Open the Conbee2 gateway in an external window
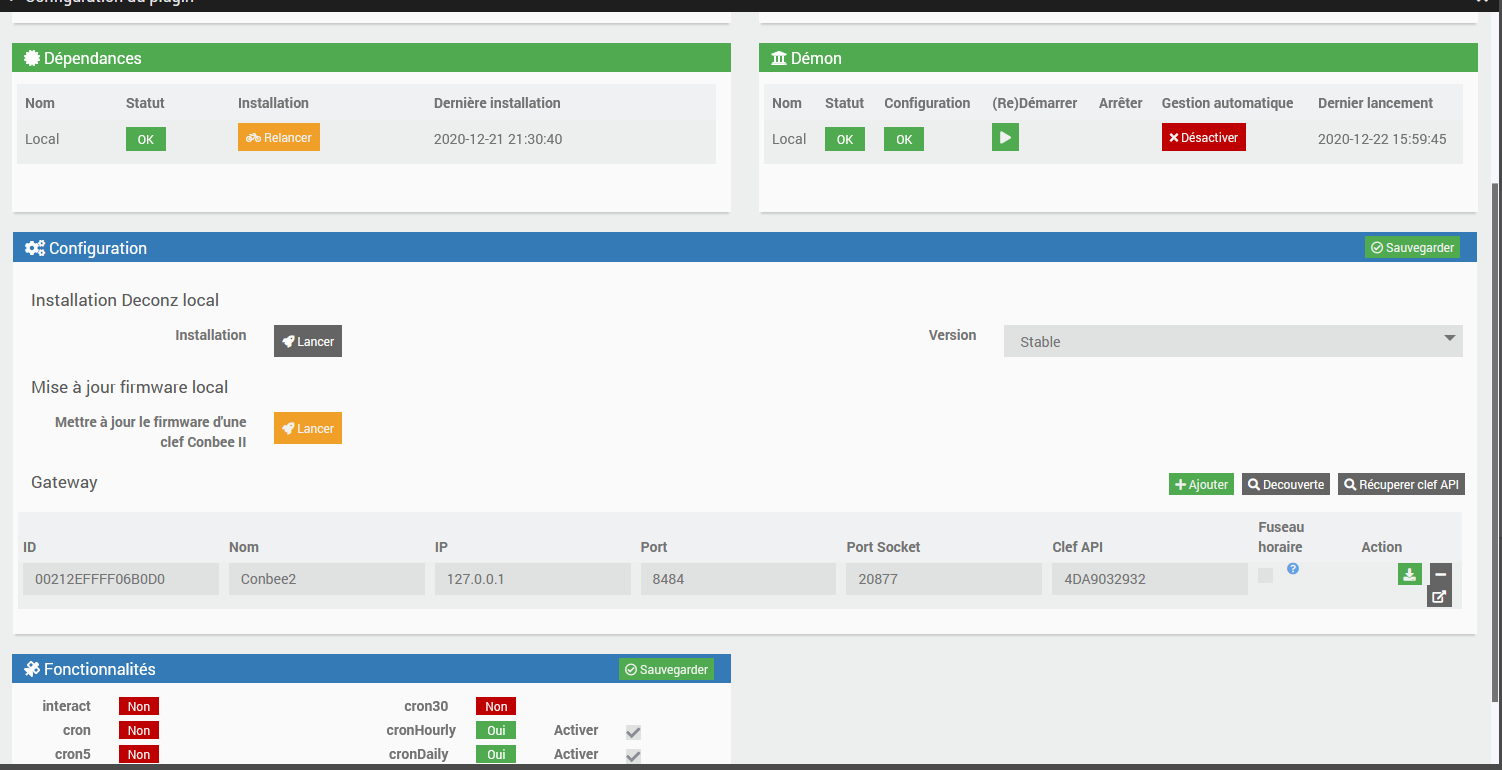 pos(1440,597)
